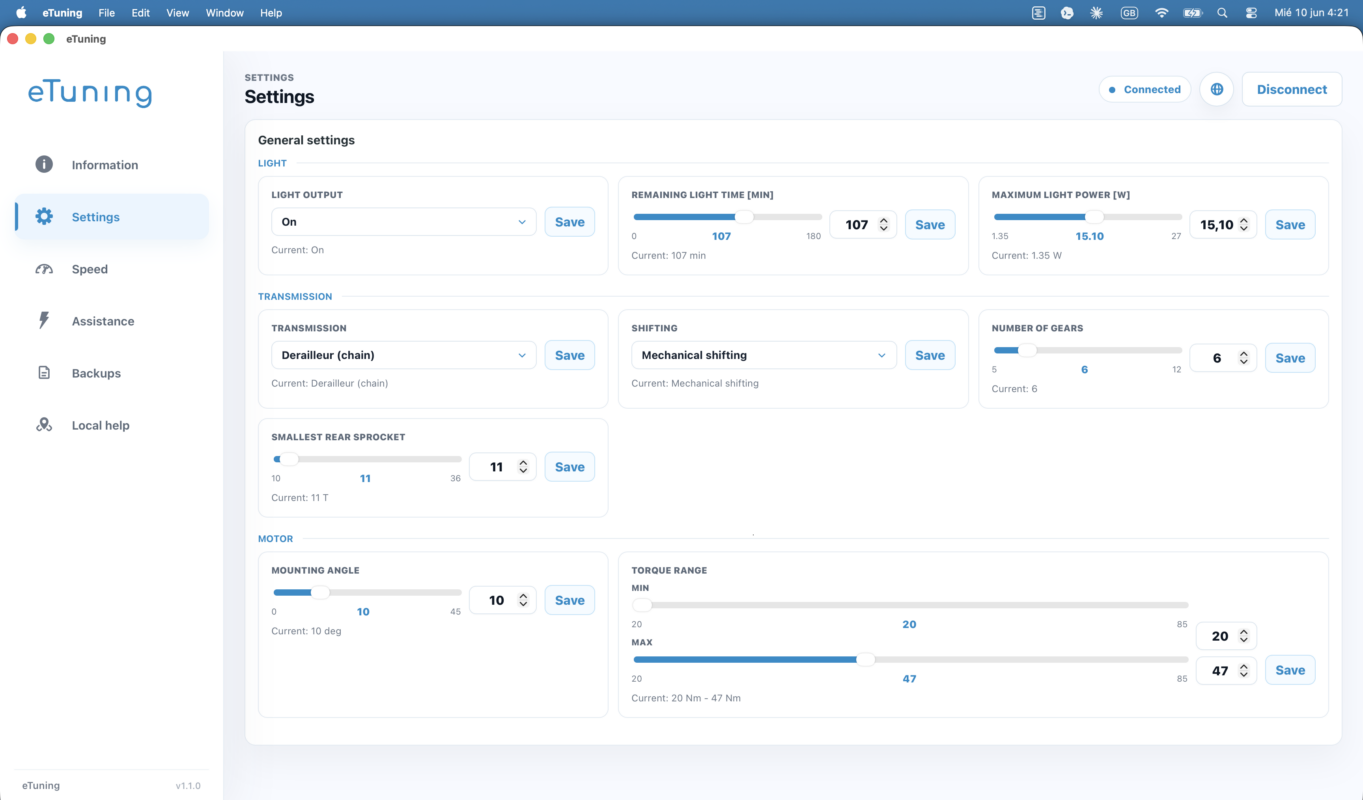The image size is (1363, 800).
Task: Open the Shifting mode dropdown
Action: [764, 355]
